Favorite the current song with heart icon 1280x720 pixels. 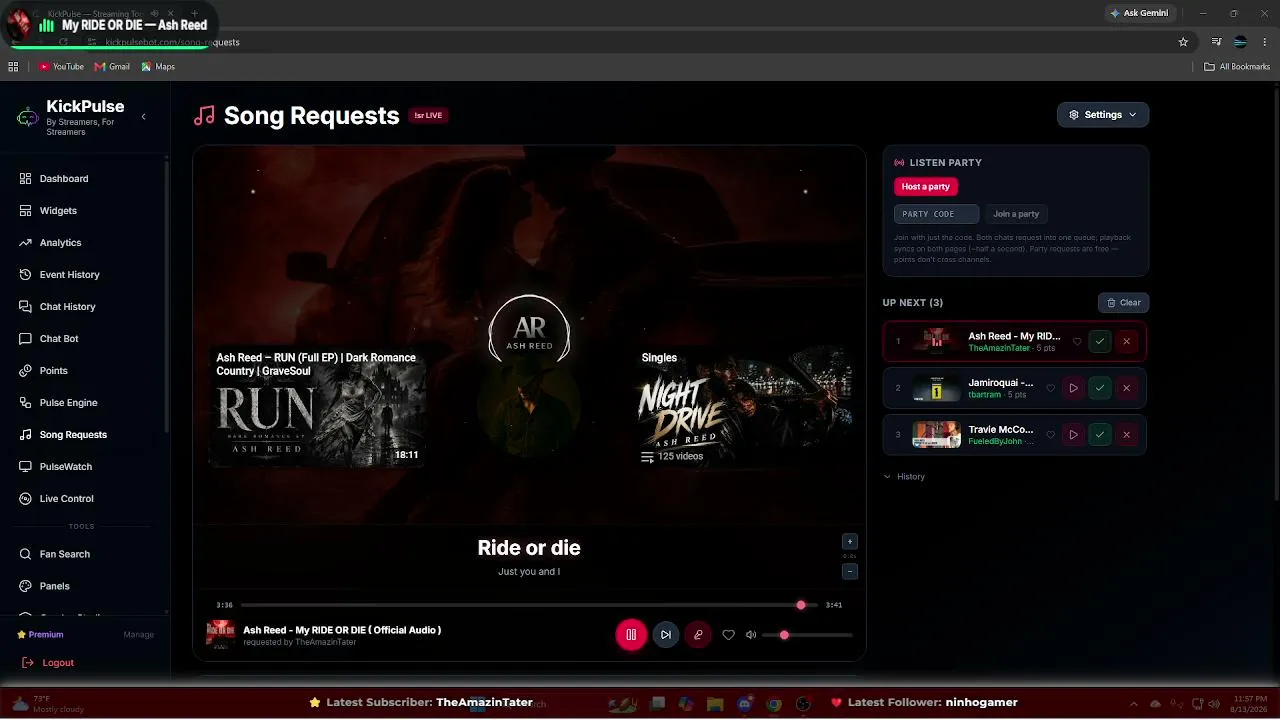(x=728, y=635)
